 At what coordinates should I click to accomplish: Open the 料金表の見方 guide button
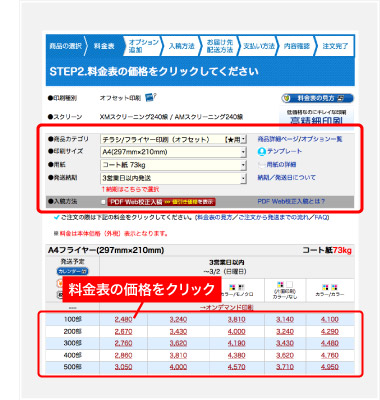pos(317,98)
